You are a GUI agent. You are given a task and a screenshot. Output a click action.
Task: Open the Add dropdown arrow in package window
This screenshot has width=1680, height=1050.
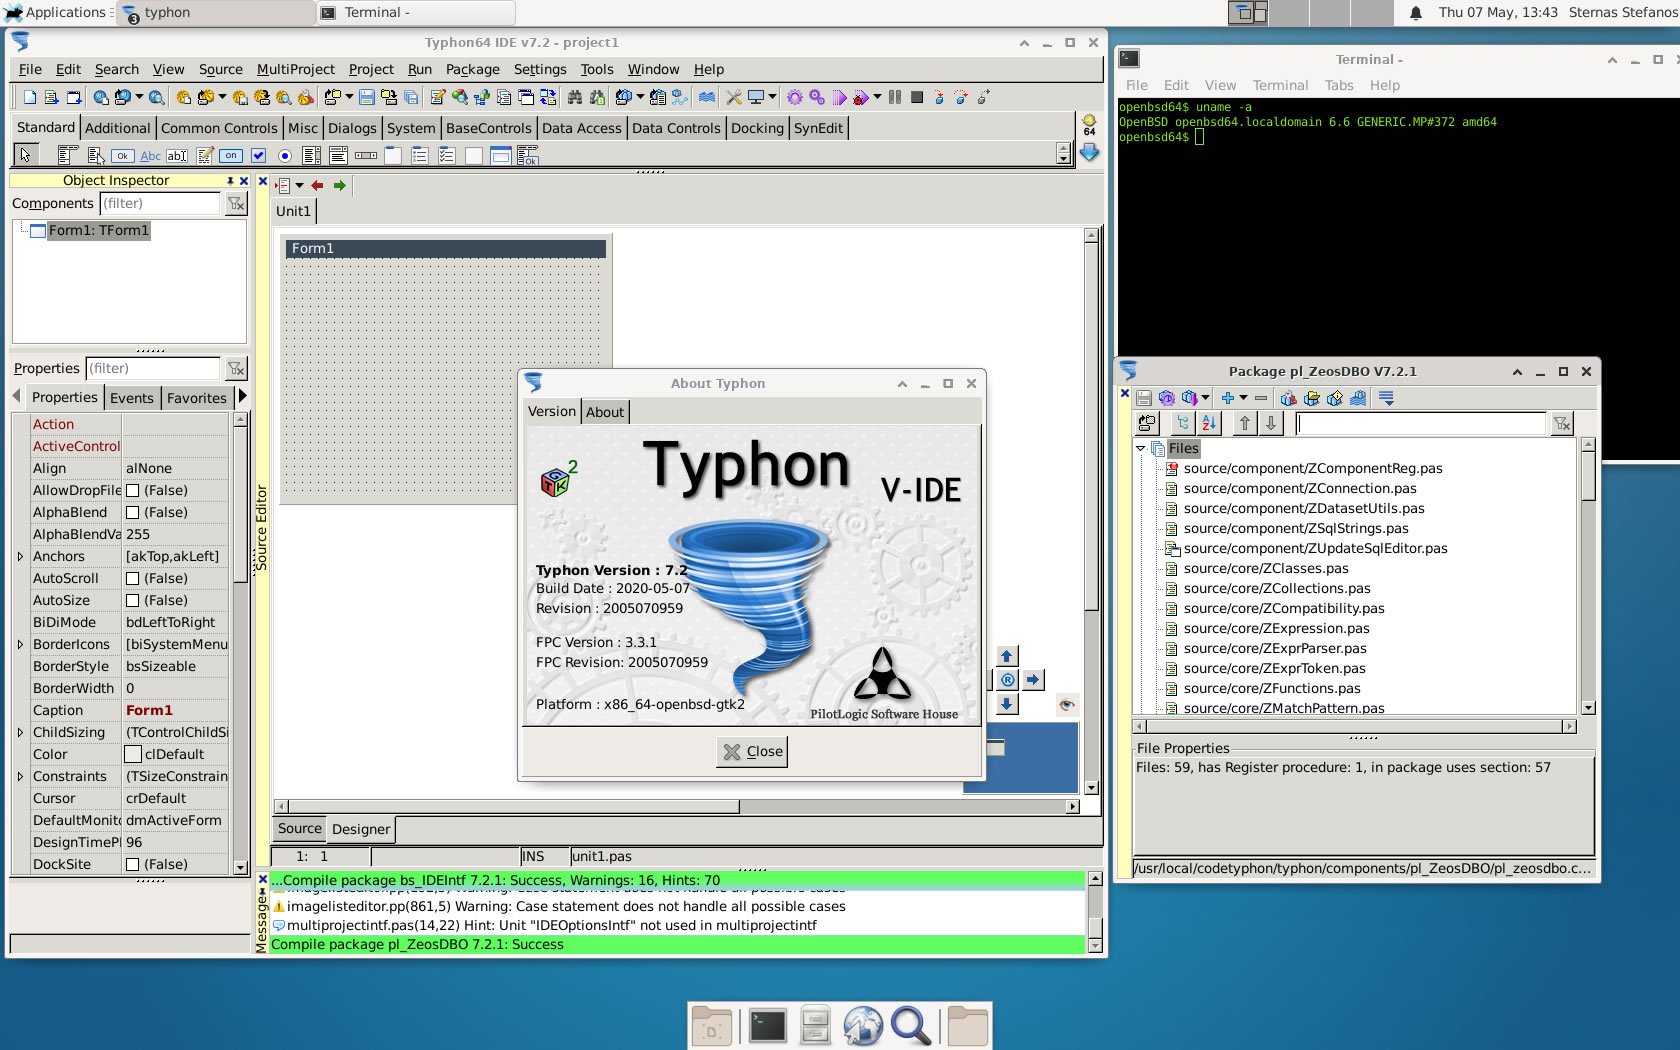point(1243,398)
